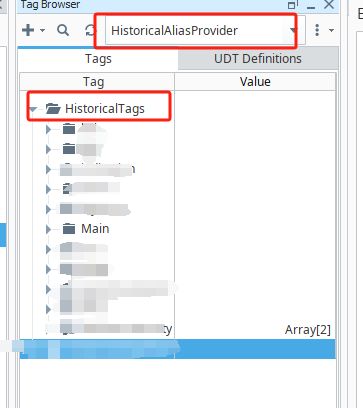Expand the Main folder
The height and width of the screenshot is (408, 363).
tap(48, 229)
